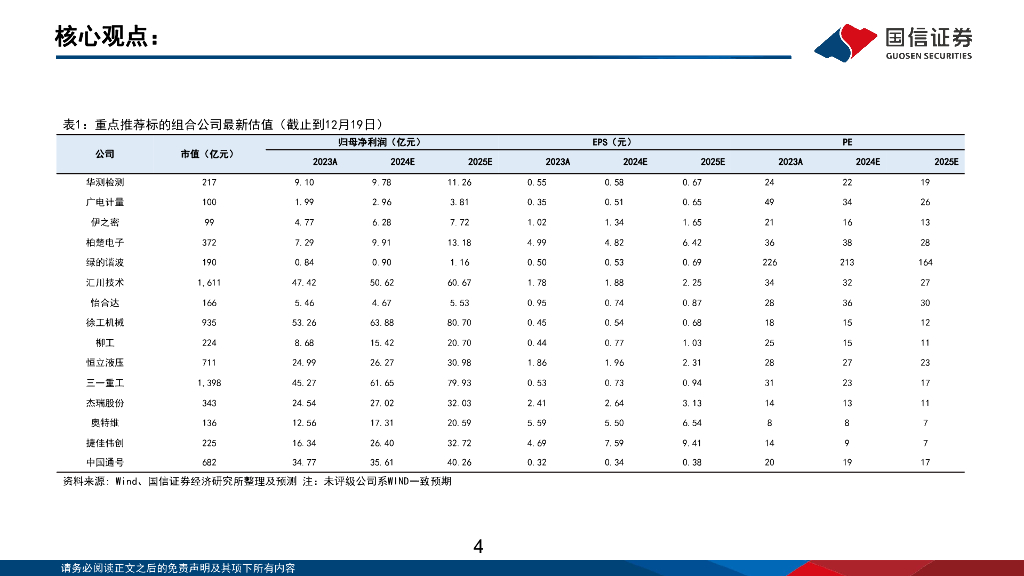Select the table caption 表1：重点推荐标的组合公司最新估值
Viewport: 1024px width, 576px height.
coord(169,124)
